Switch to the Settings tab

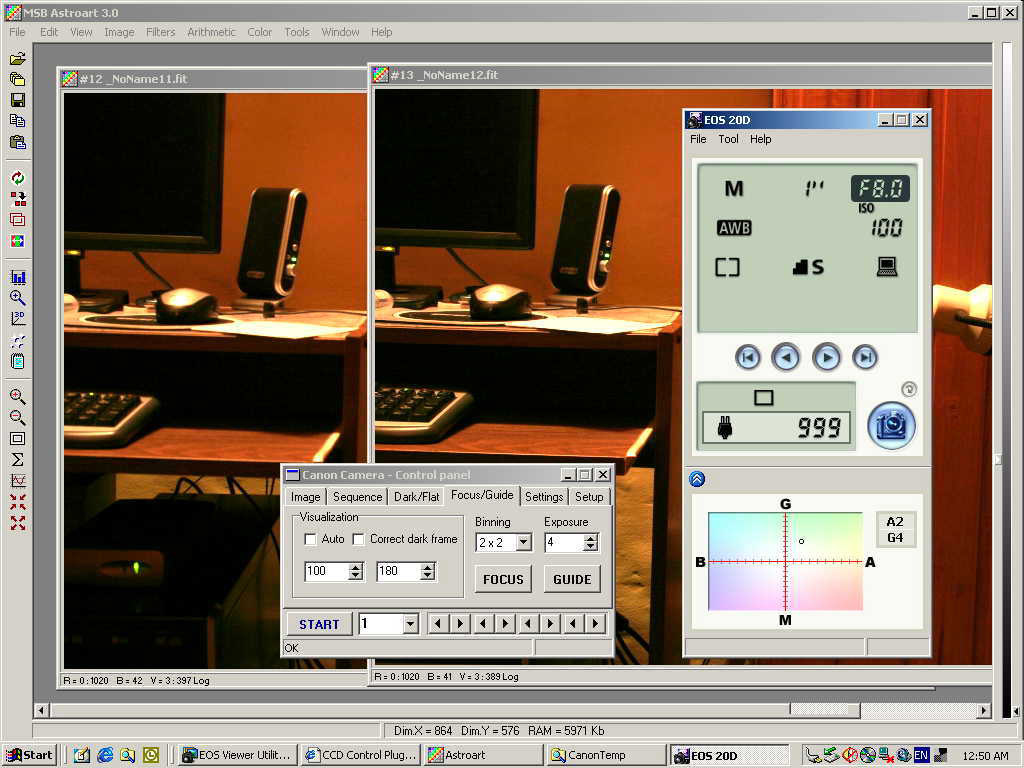pyautogui.click(x=544, y=497)
